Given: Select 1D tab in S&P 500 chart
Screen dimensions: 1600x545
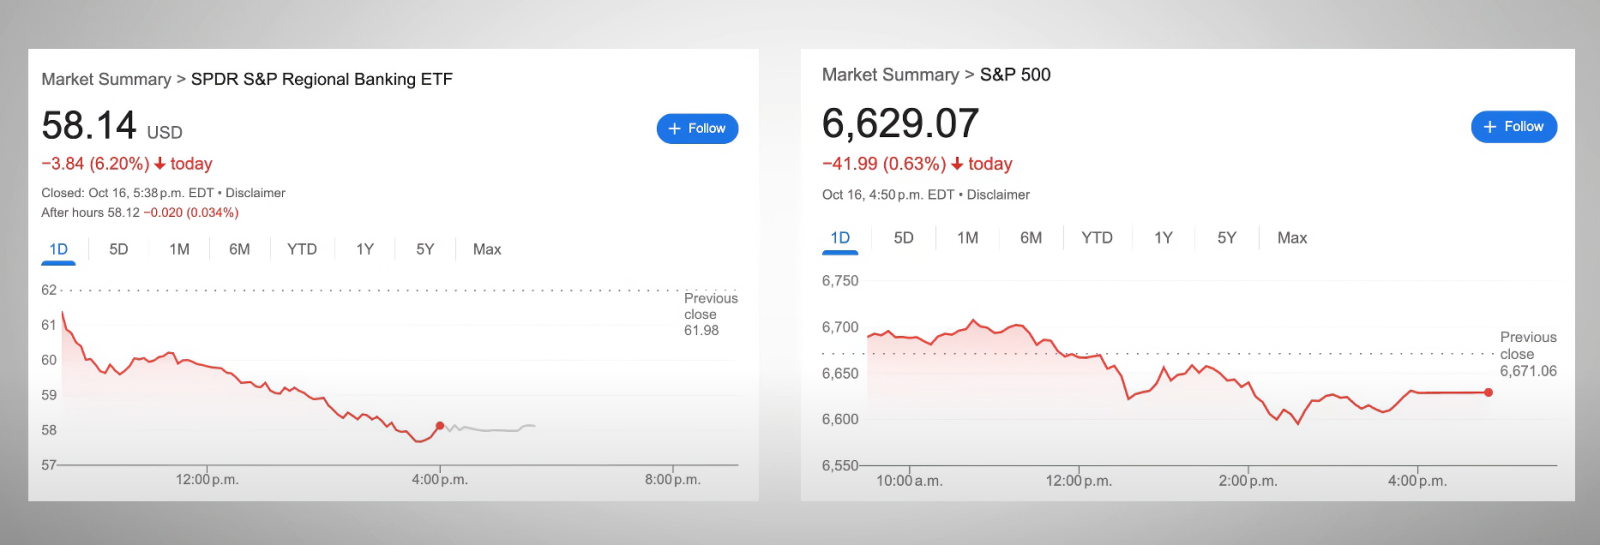Looking at the screenshot, I should [x=840, y=238].
